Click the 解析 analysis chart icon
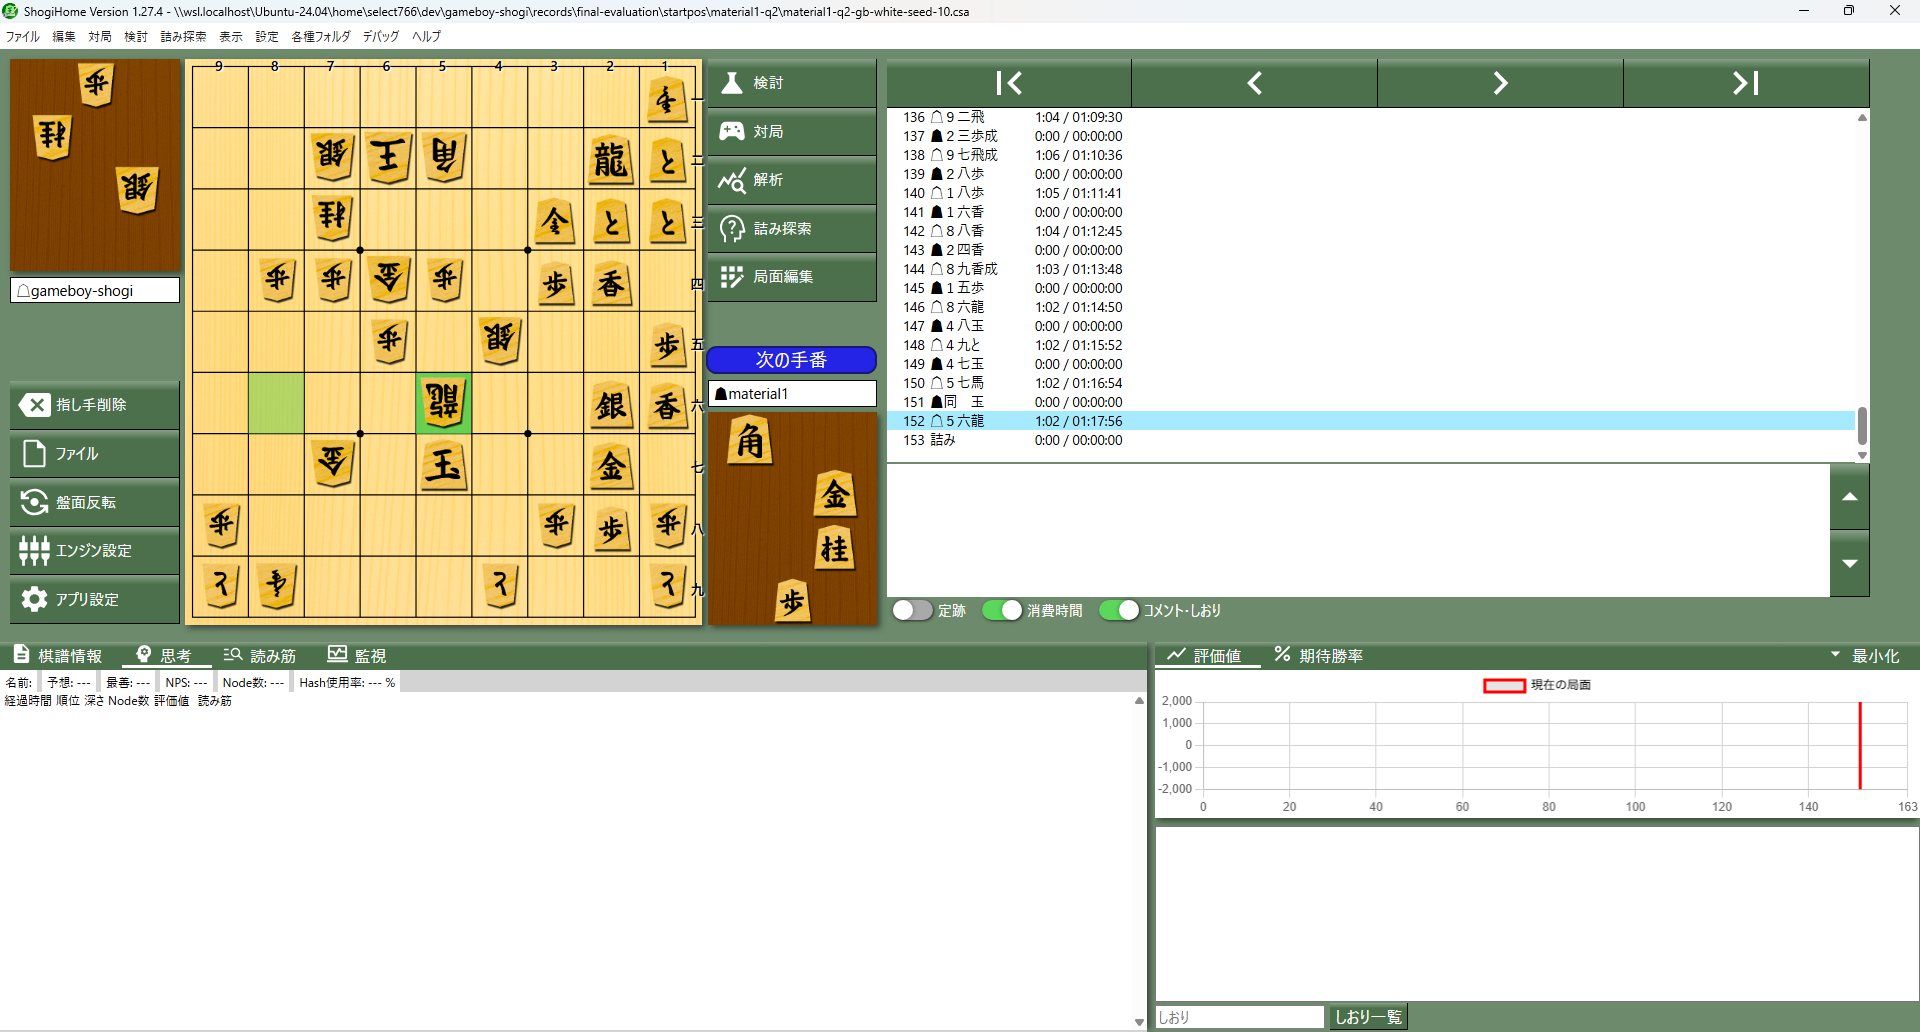Image resolution: width=1920 pixels, height=1032 pixels. (x=732, y=180)
